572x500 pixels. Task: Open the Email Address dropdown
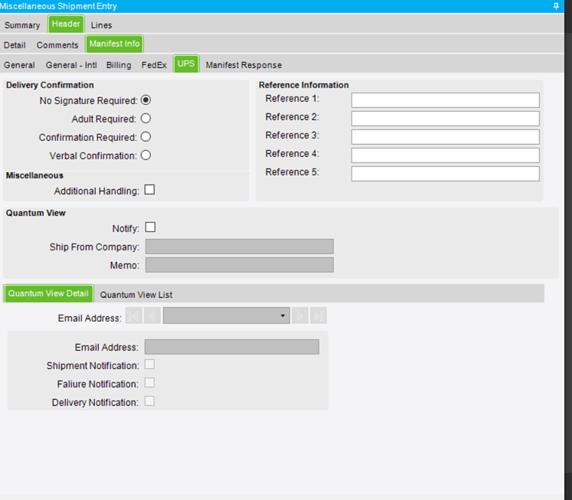[x=226, y=315]
